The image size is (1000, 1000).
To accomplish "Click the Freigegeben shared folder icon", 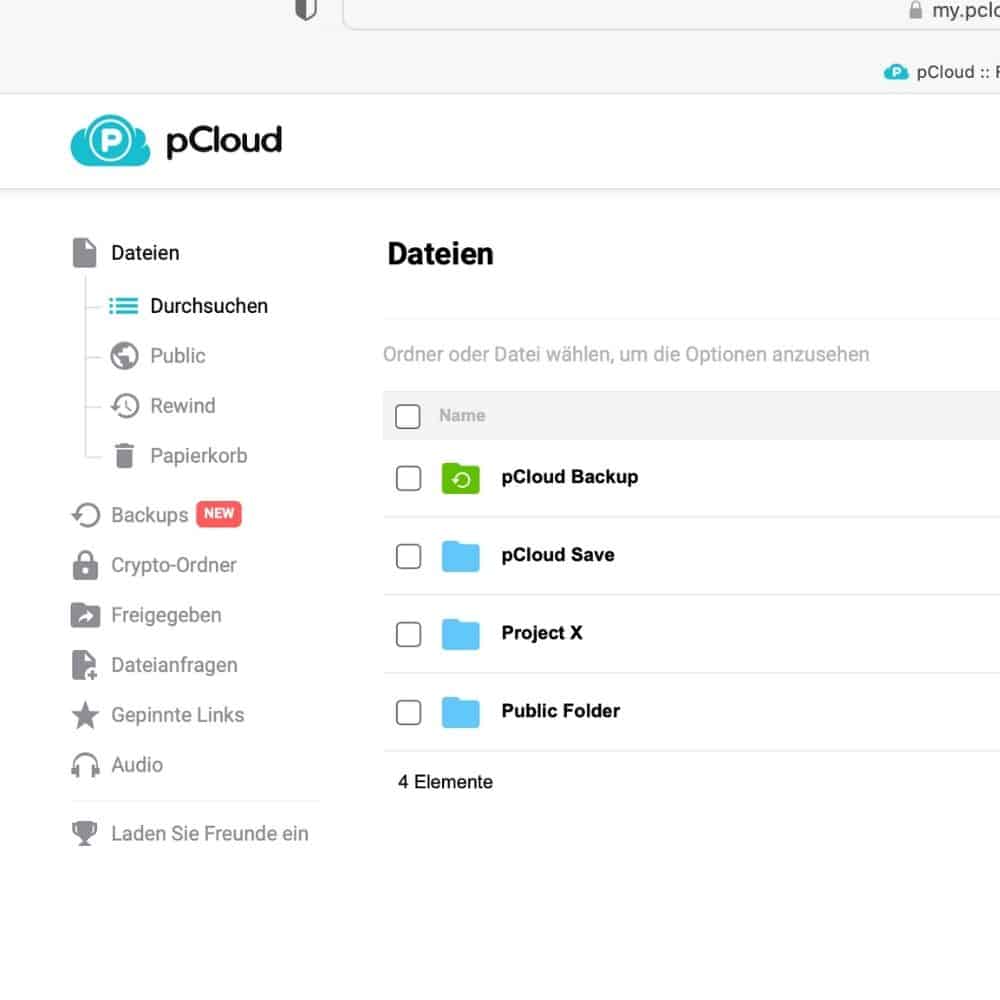I will (85, 615).
